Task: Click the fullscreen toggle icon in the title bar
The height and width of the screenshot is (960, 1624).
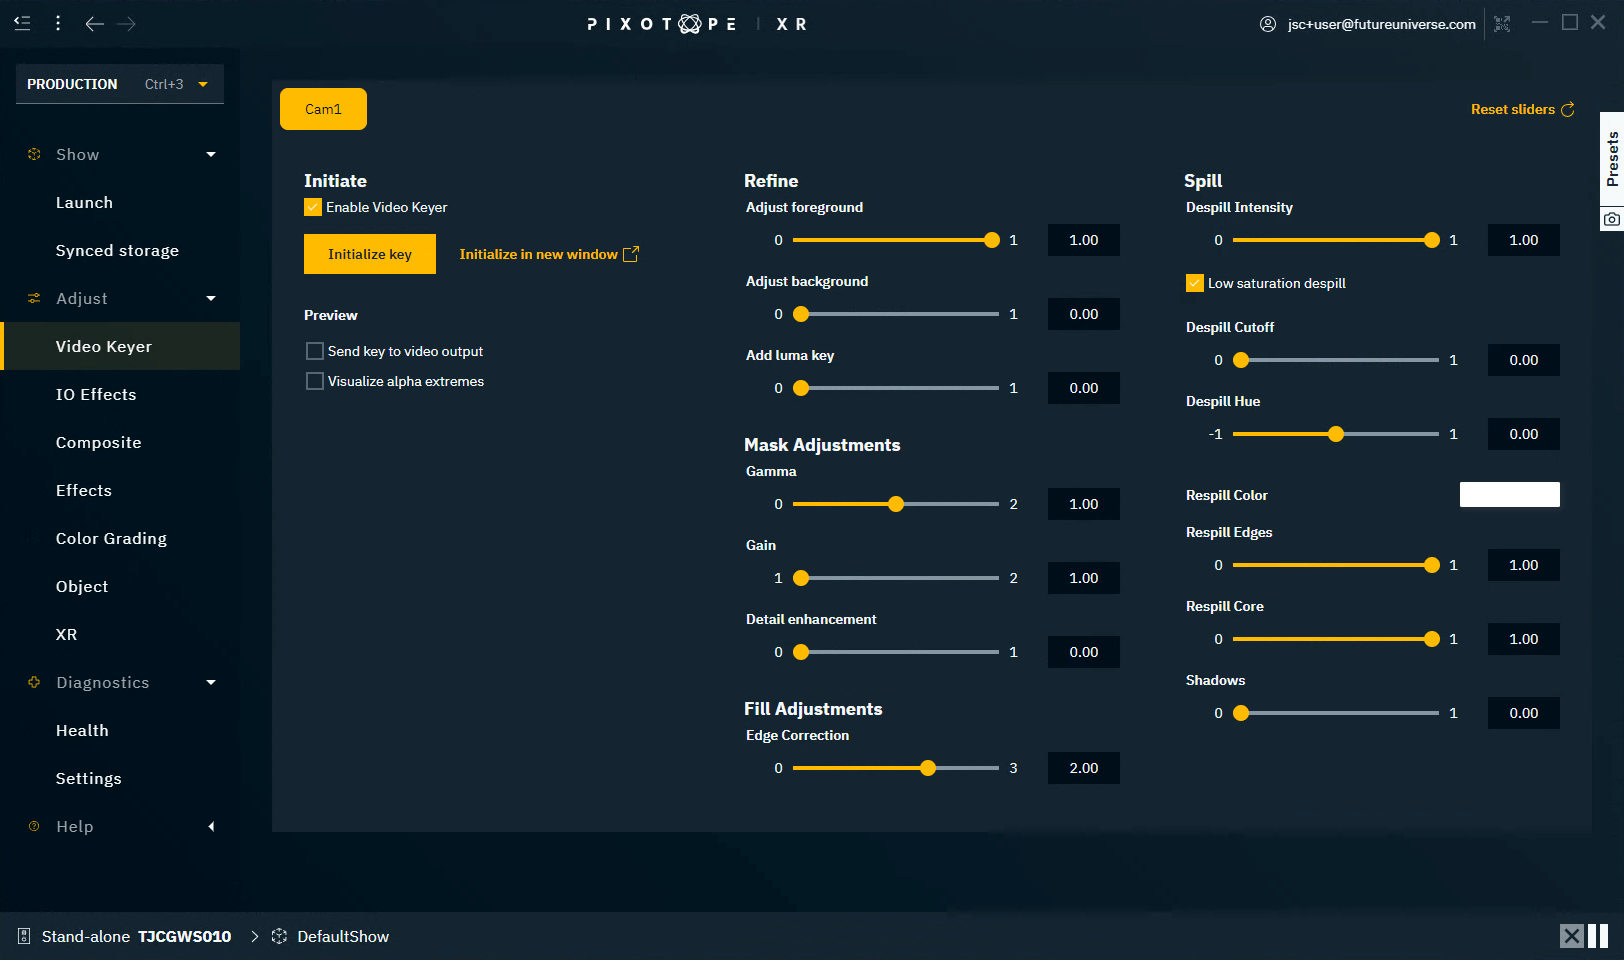Action: pos(1502,23)
